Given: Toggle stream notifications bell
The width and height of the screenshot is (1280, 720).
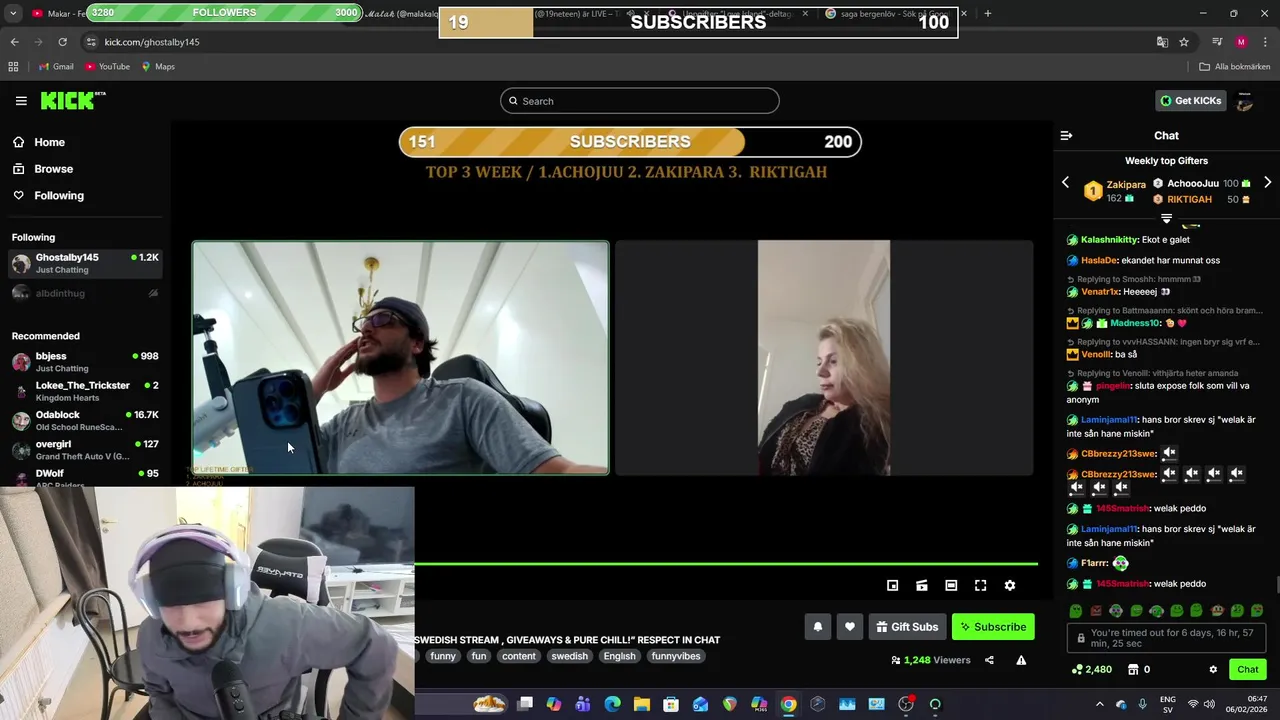Looking at the screenshot, I should coord(817,627).
